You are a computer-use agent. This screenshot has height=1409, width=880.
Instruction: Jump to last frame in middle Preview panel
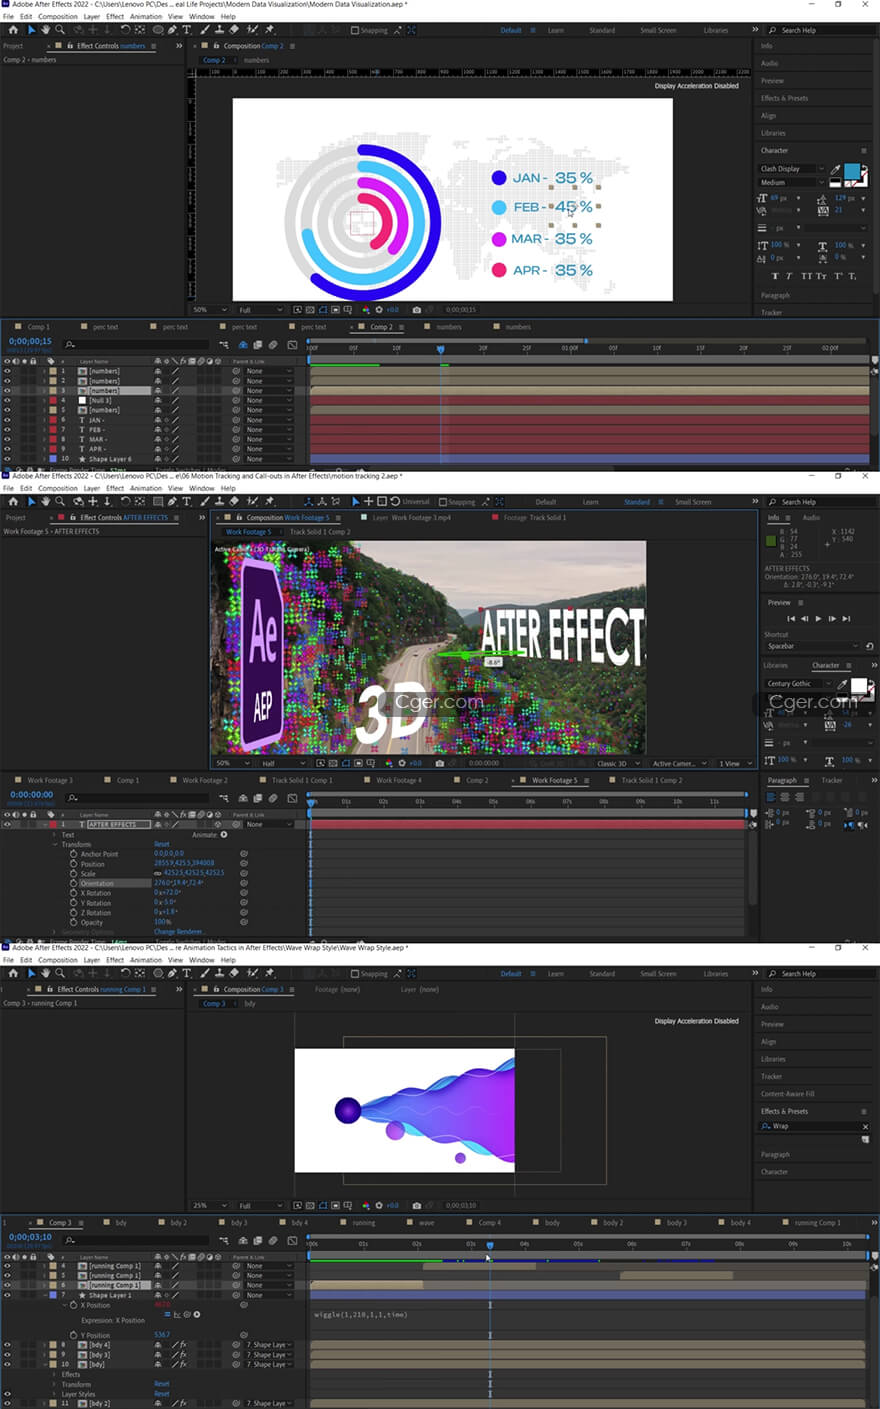846,619
